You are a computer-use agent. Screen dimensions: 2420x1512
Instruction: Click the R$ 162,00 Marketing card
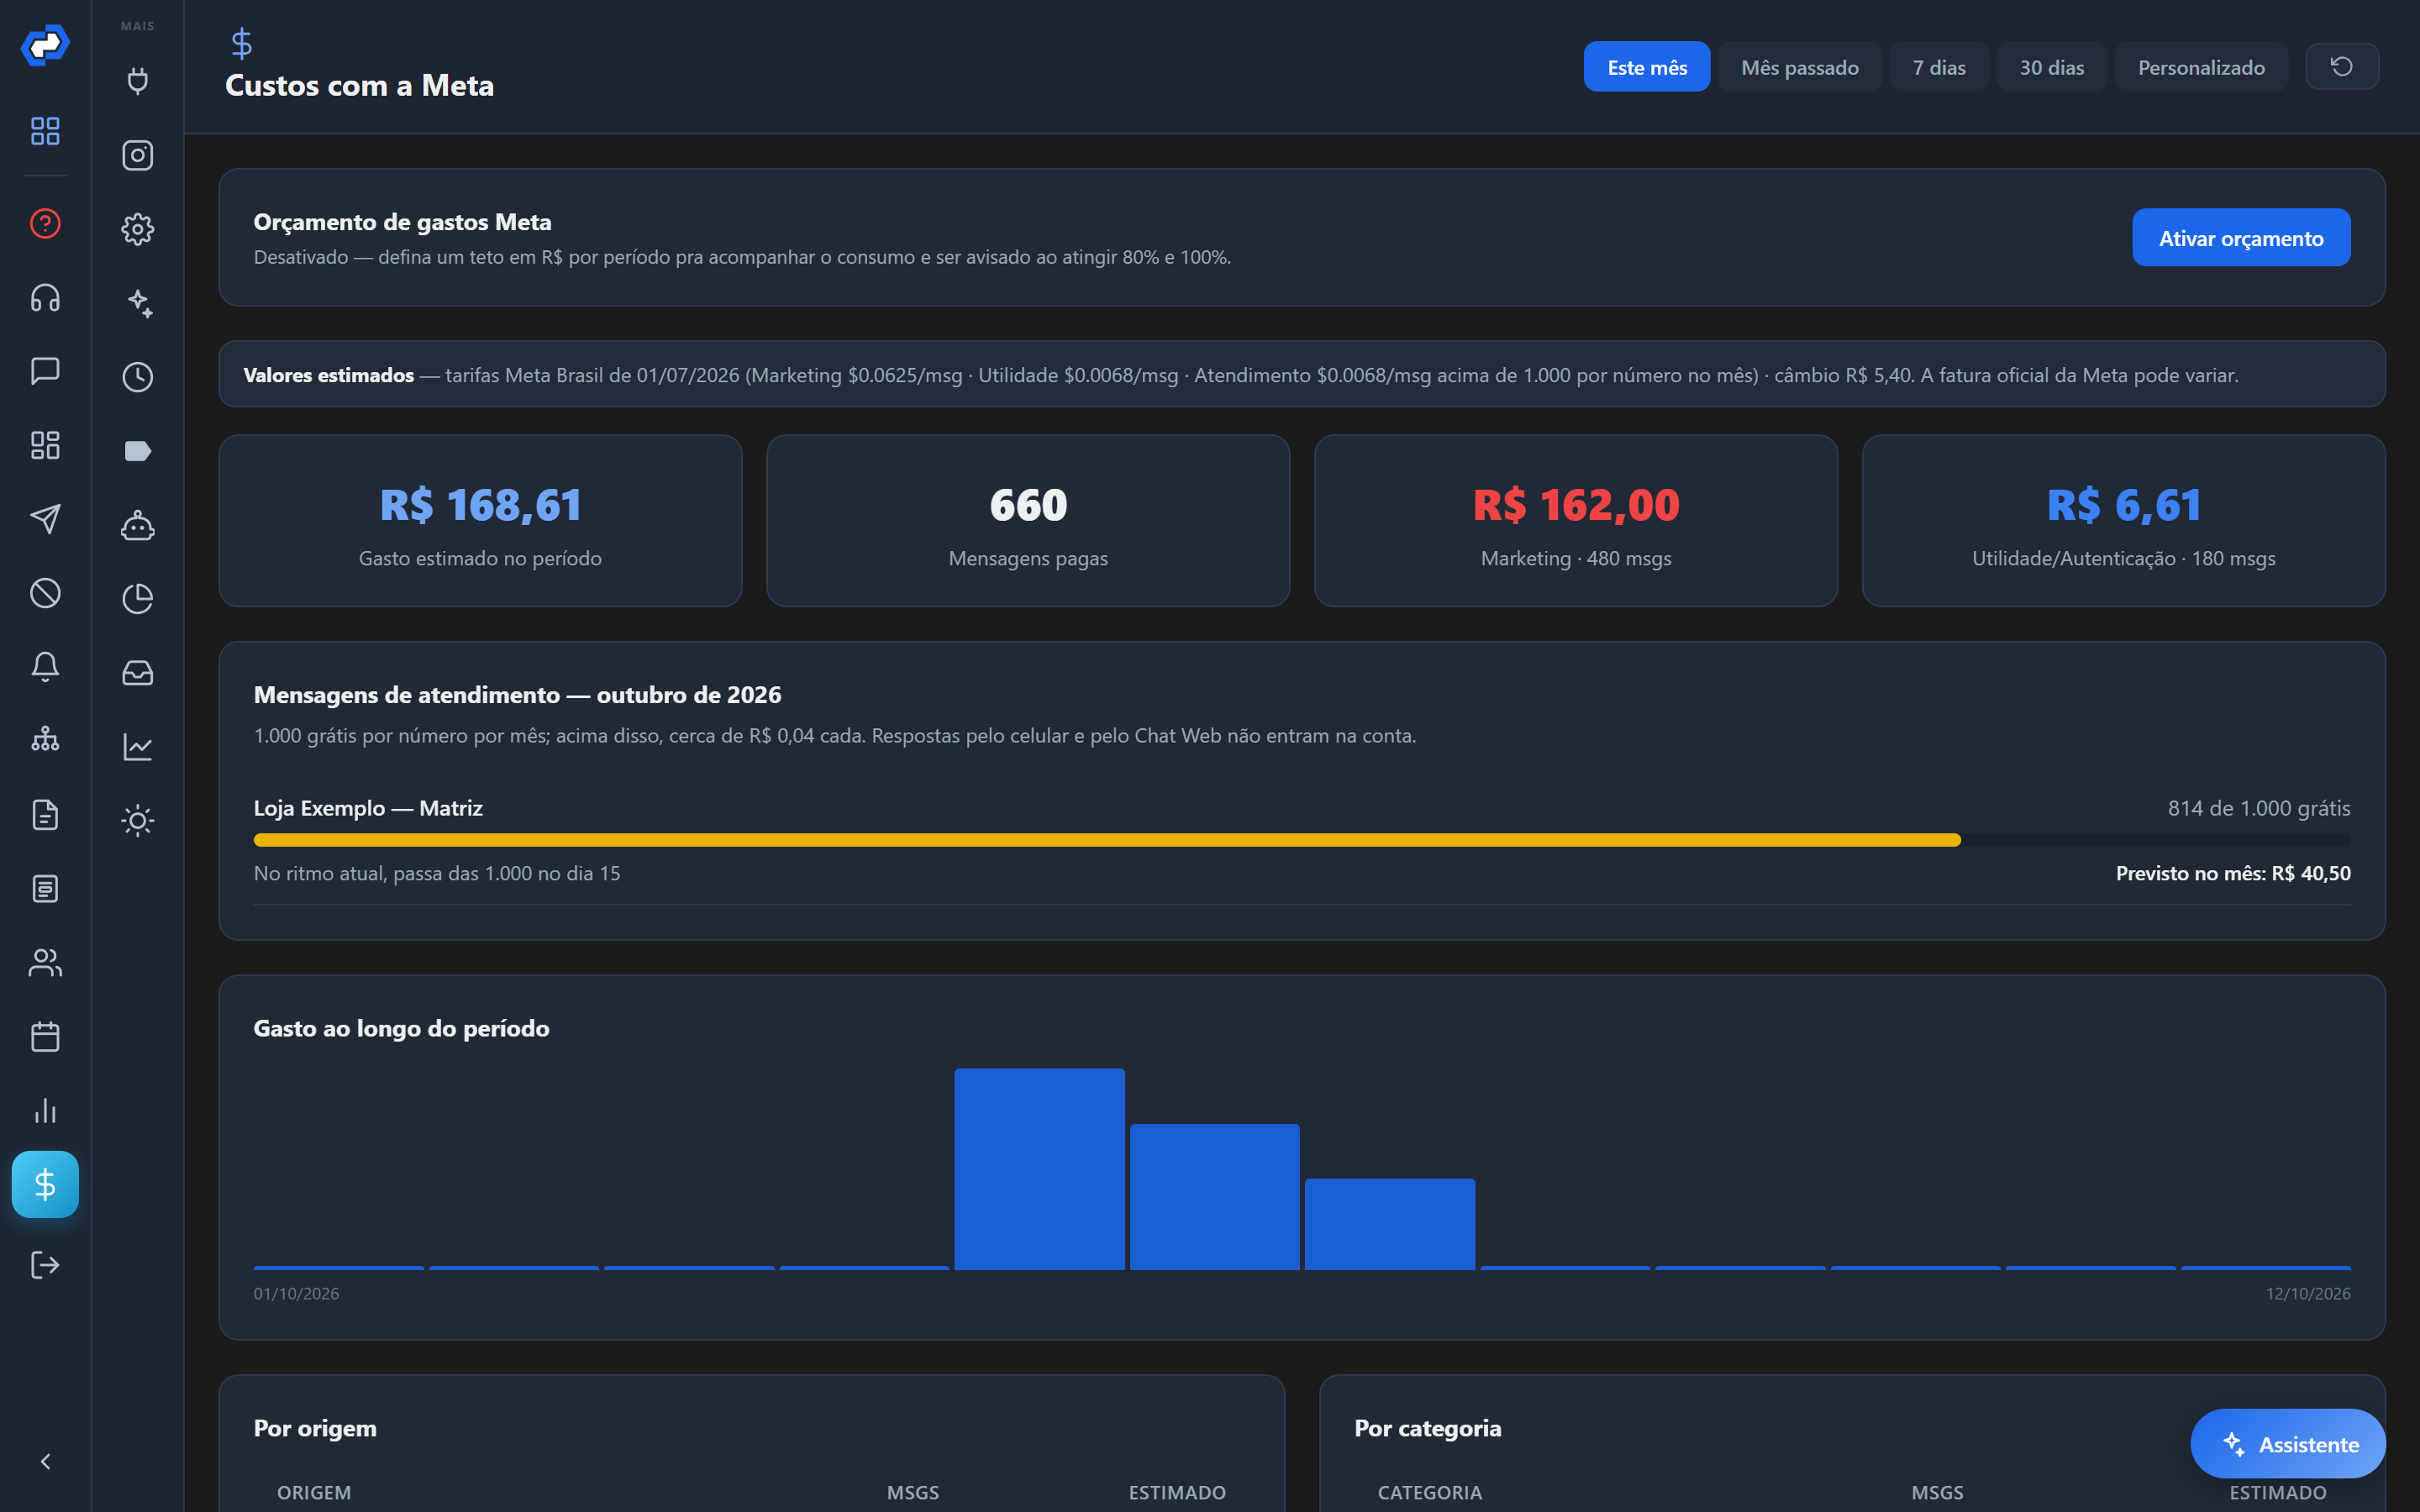(1576, 520)
